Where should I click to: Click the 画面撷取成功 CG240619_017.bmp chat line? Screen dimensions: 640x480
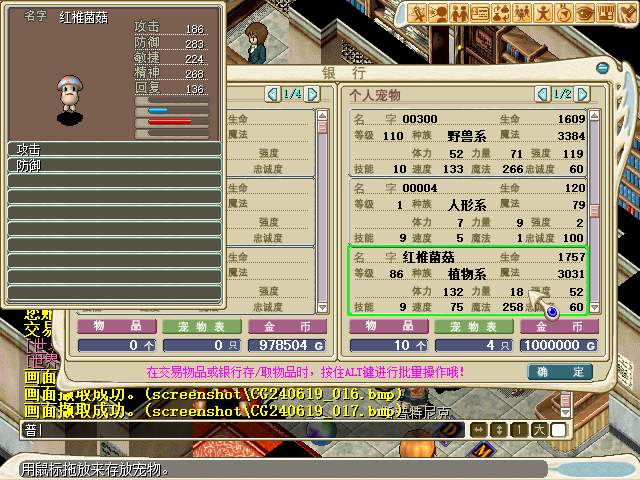(214, 411)
